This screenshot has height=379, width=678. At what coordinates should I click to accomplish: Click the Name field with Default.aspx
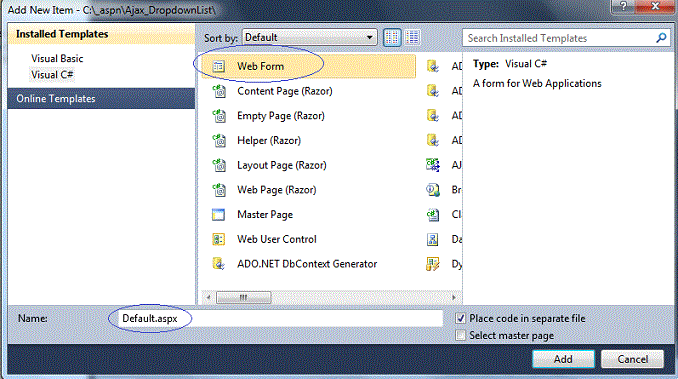tap(280, 318)
